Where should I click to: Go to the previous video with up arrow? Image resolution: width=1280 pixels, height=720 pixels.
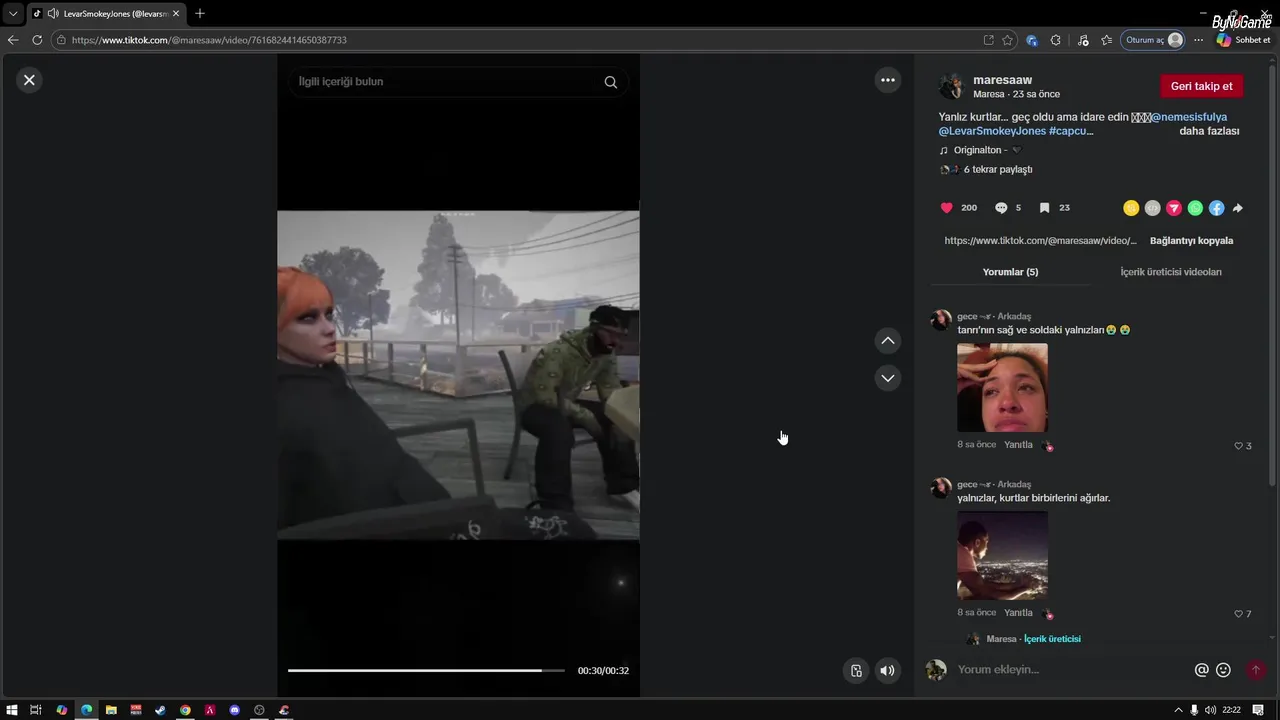[x=887, y=341]
